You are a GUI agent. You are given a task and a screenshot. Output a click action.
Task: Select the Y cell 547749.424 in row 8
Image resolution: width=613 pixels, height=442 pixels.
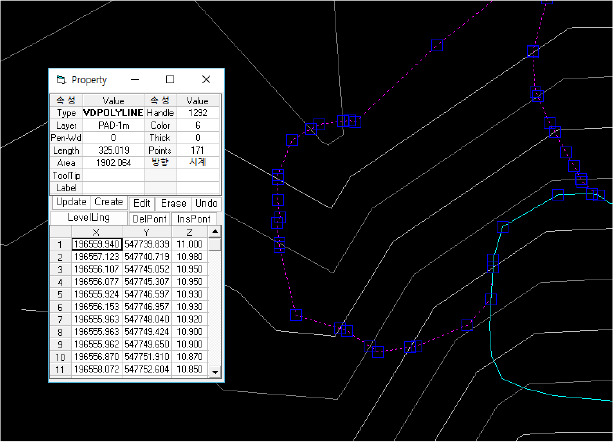pyautogui.click(x=147, y=332)
